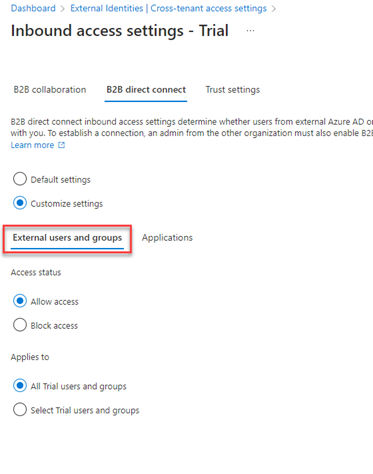Open the B2B direct connect tab
373x474 pixels.
[x=146, y=90]
